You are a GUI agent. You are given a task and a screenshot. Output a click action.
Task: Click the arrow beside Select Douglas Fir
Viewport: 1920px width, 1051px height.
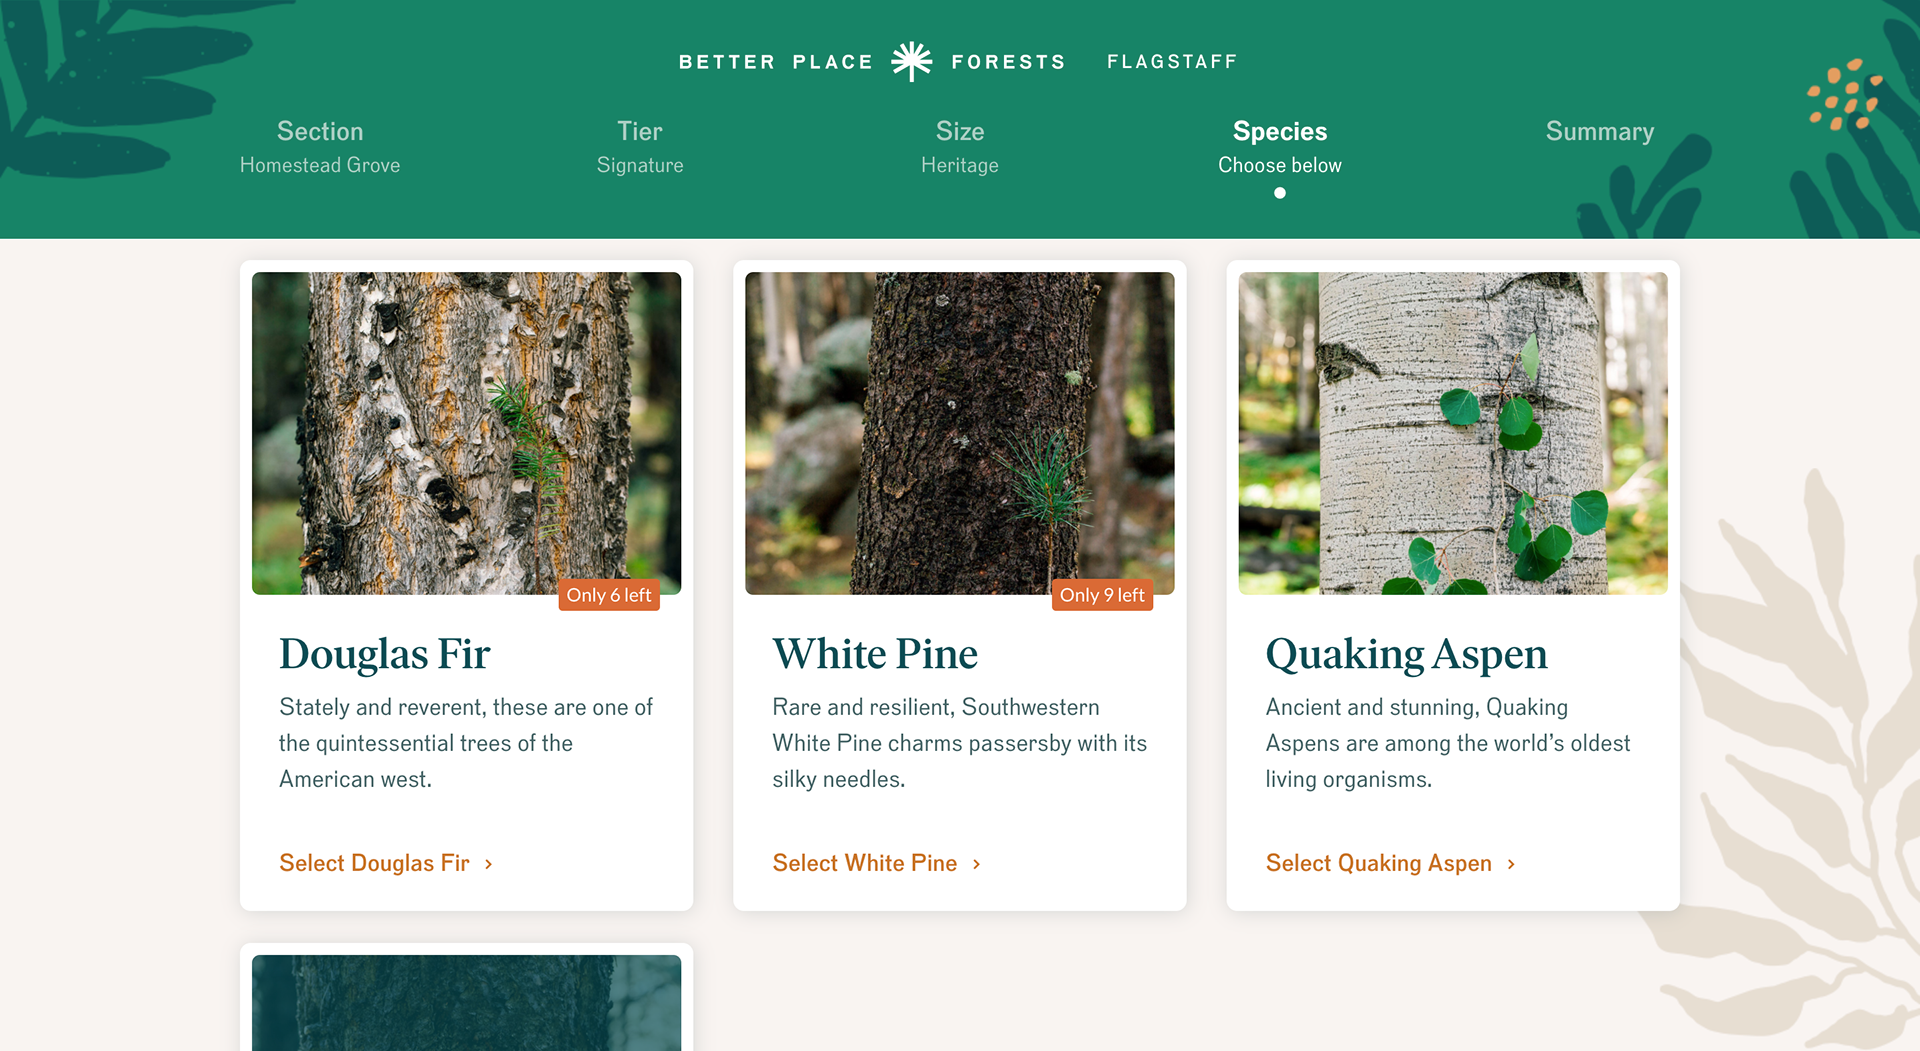[x=488, y=864]
